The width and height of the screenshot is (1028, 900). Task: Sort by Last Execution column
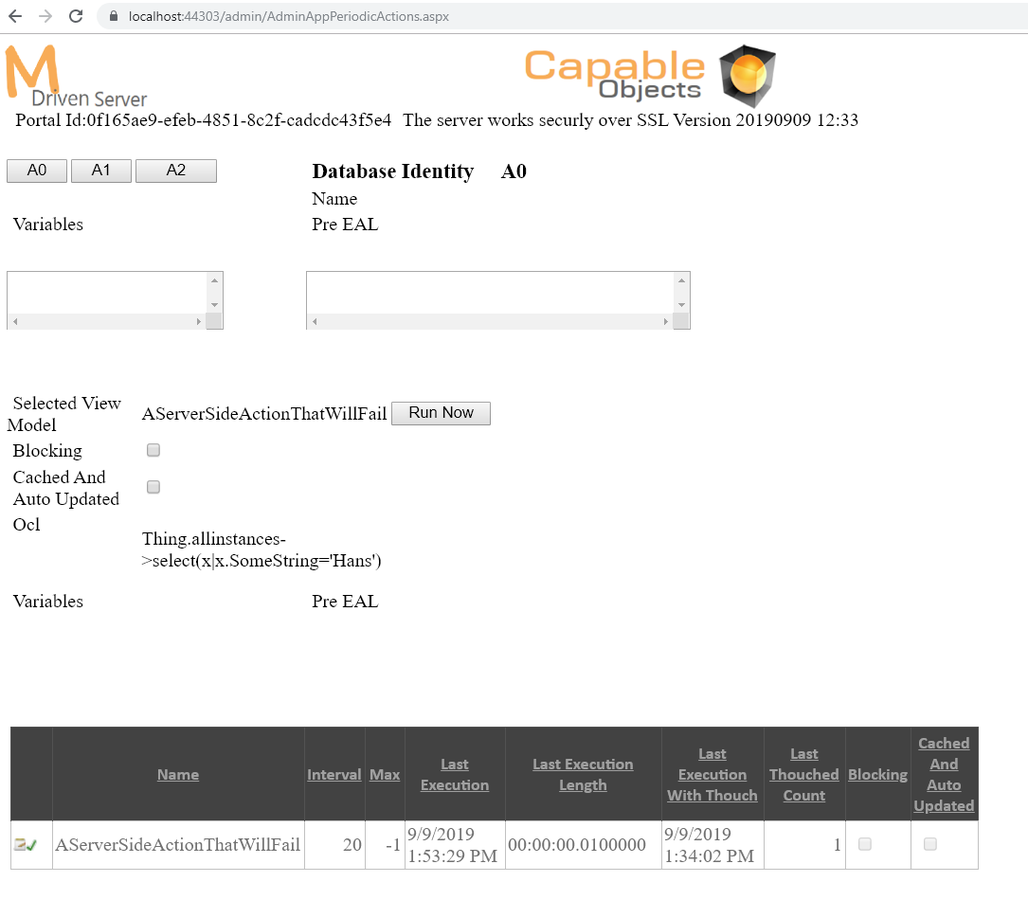click(454, 774)
